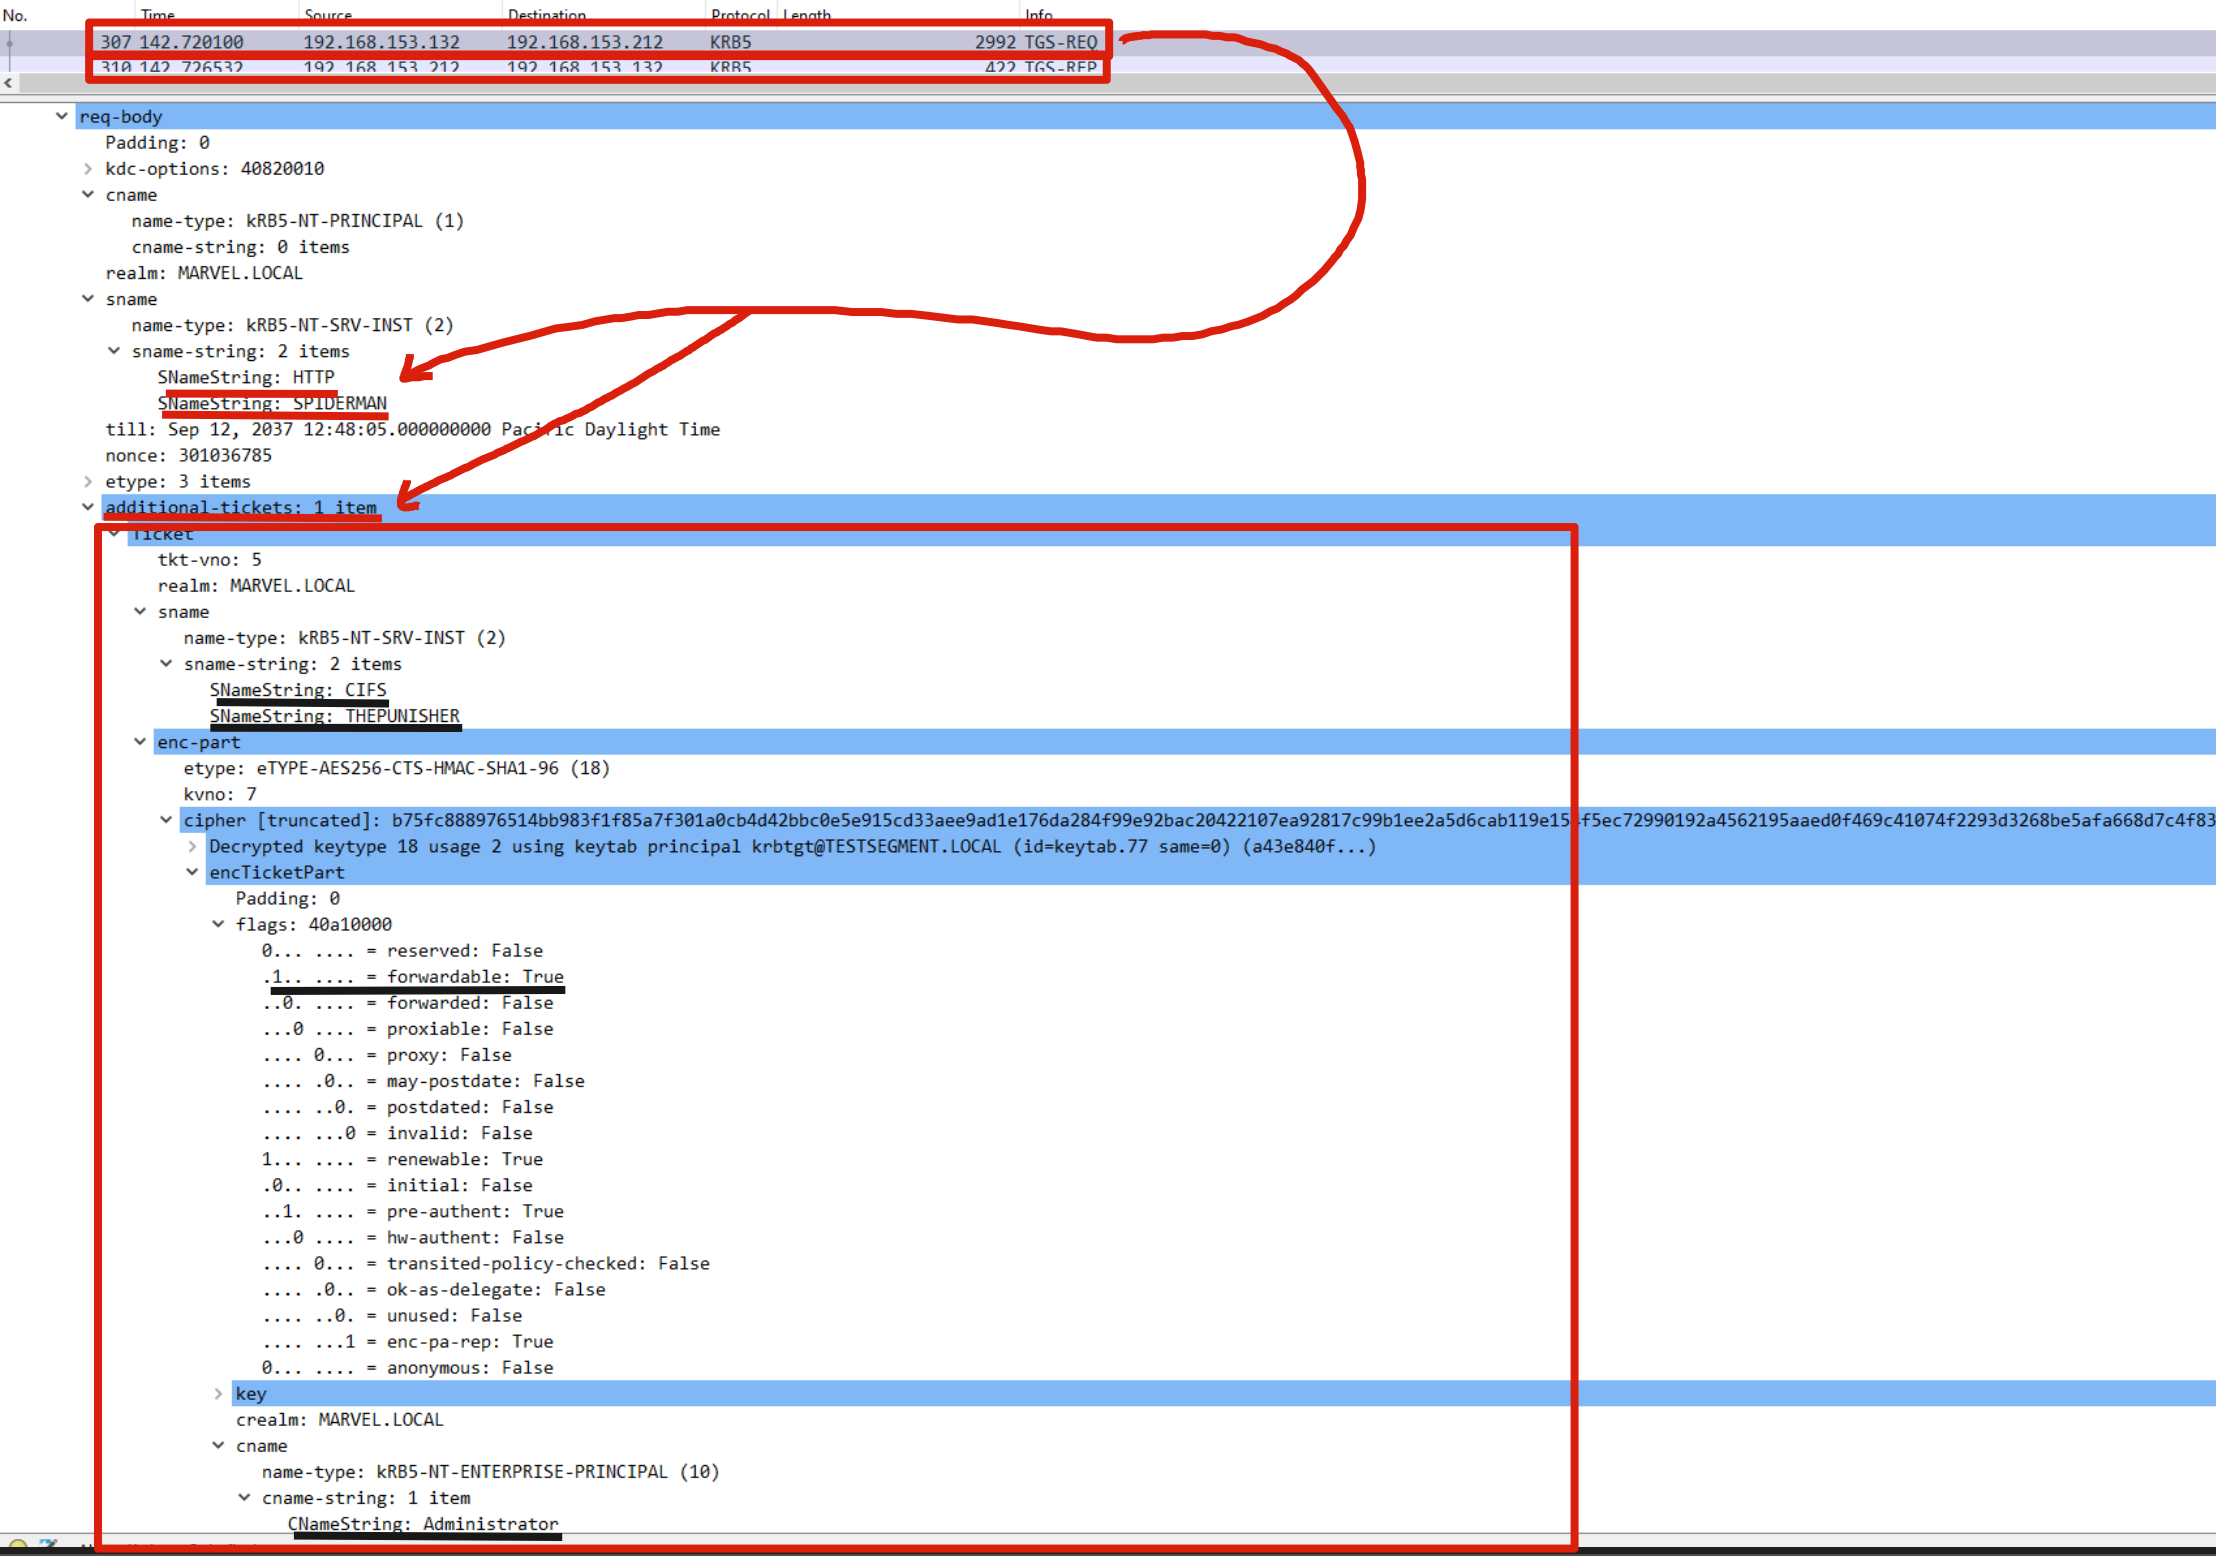The height and width of the screenshot is (1556, 2216).
Task: Collapse the req-body tree node
Action: (x=62, y=116)
